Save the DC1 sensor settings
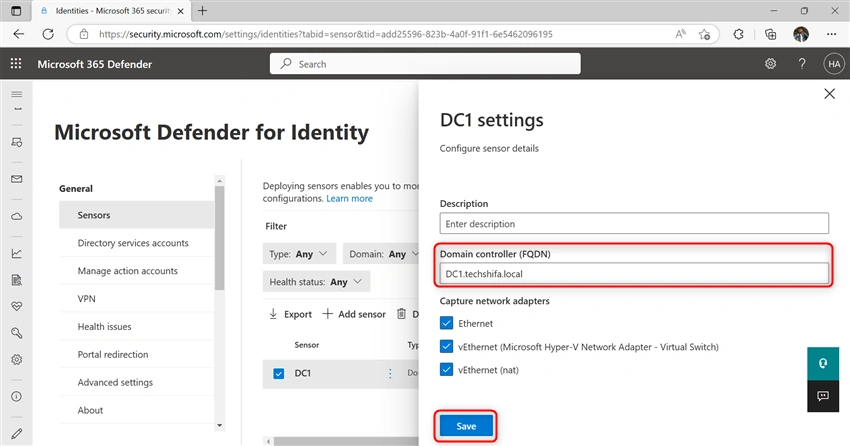Screen dimensions: 850x446 pos(466,426)
